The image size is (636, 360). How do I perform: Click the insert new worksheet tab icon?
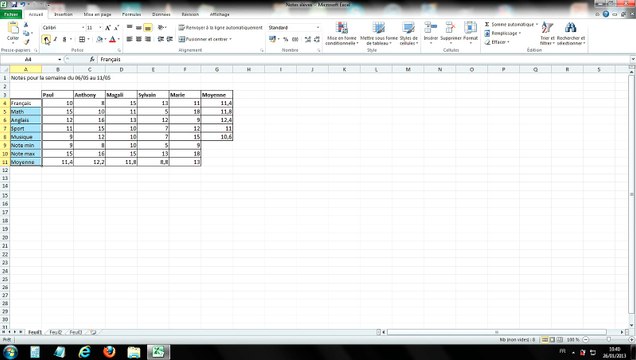pos(93,332)
